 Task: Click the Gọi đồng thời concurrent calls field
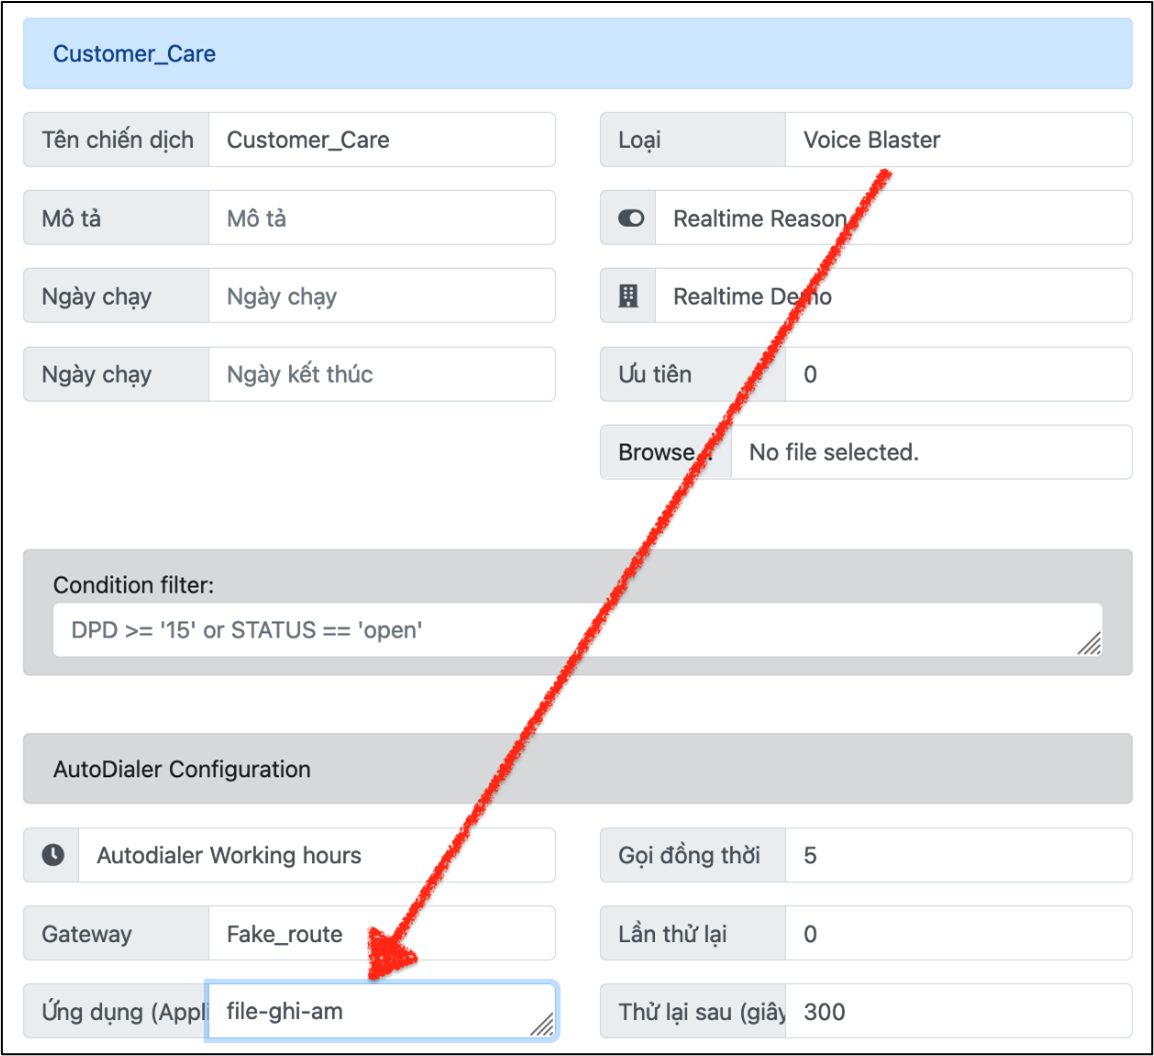point(957,855)
